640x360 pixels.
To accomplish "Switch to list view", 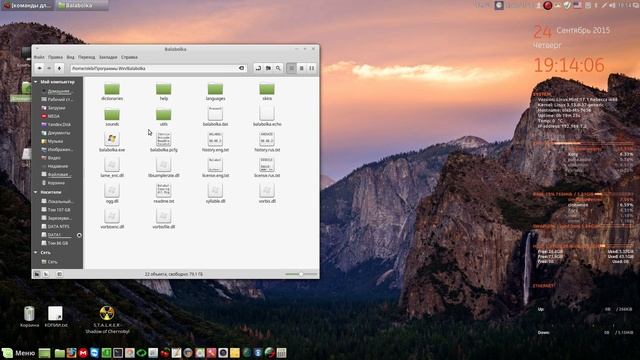I will click(302, 68).
